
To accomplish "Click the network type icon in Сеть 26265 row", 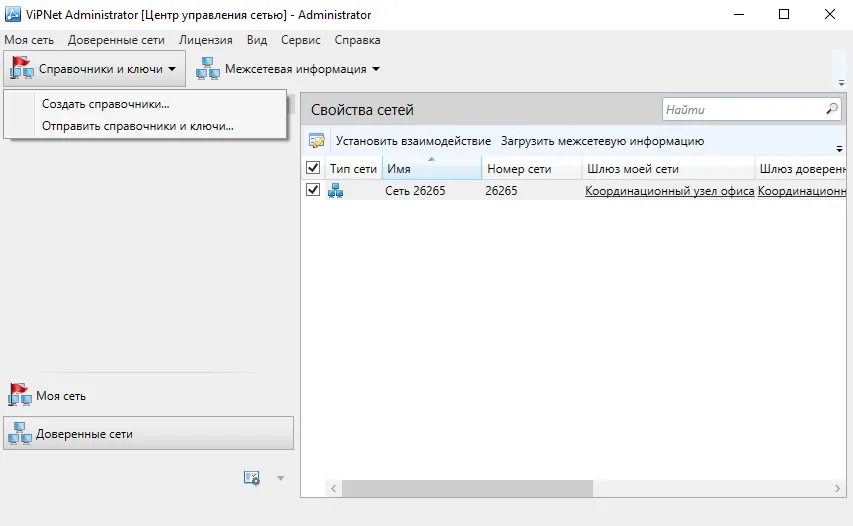I will coord(336,190).
